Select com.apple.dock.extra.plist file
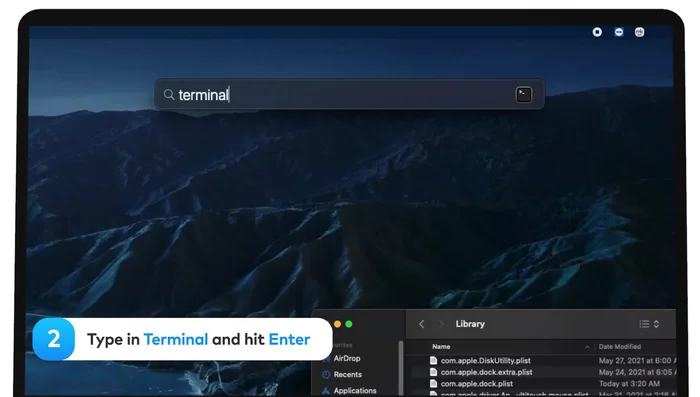Screen dimensions: 700x397 [487, 372]
